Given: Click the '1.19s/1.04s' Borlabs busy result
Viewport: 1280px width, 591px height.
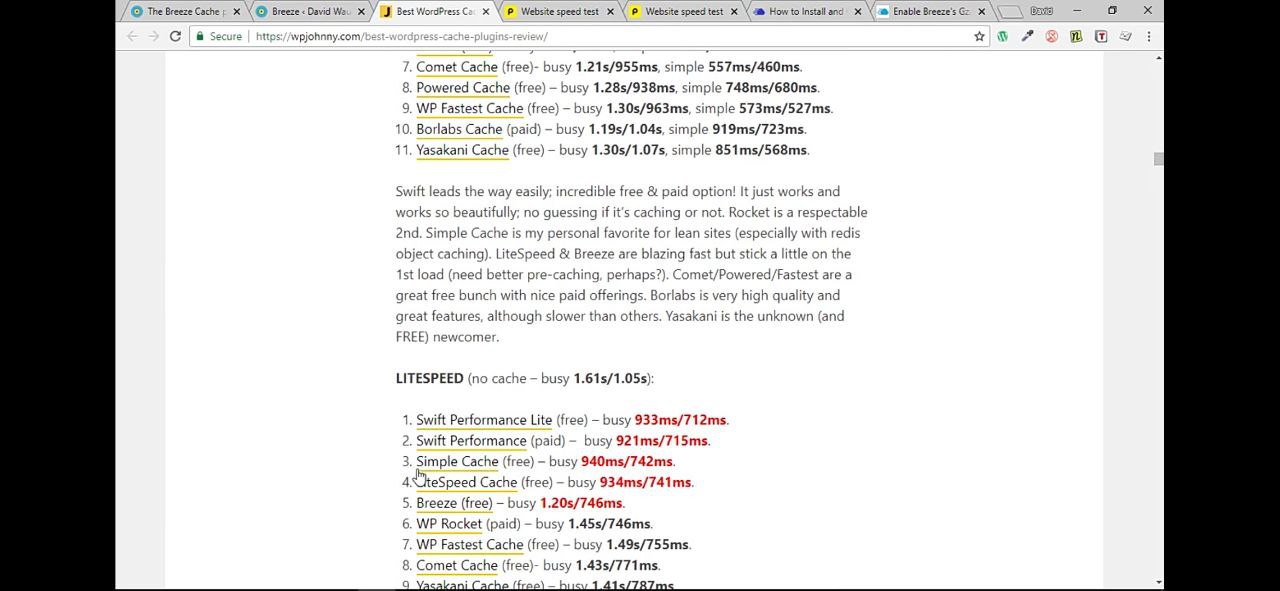Looking at the screenshot, I should tap(625, 129).
